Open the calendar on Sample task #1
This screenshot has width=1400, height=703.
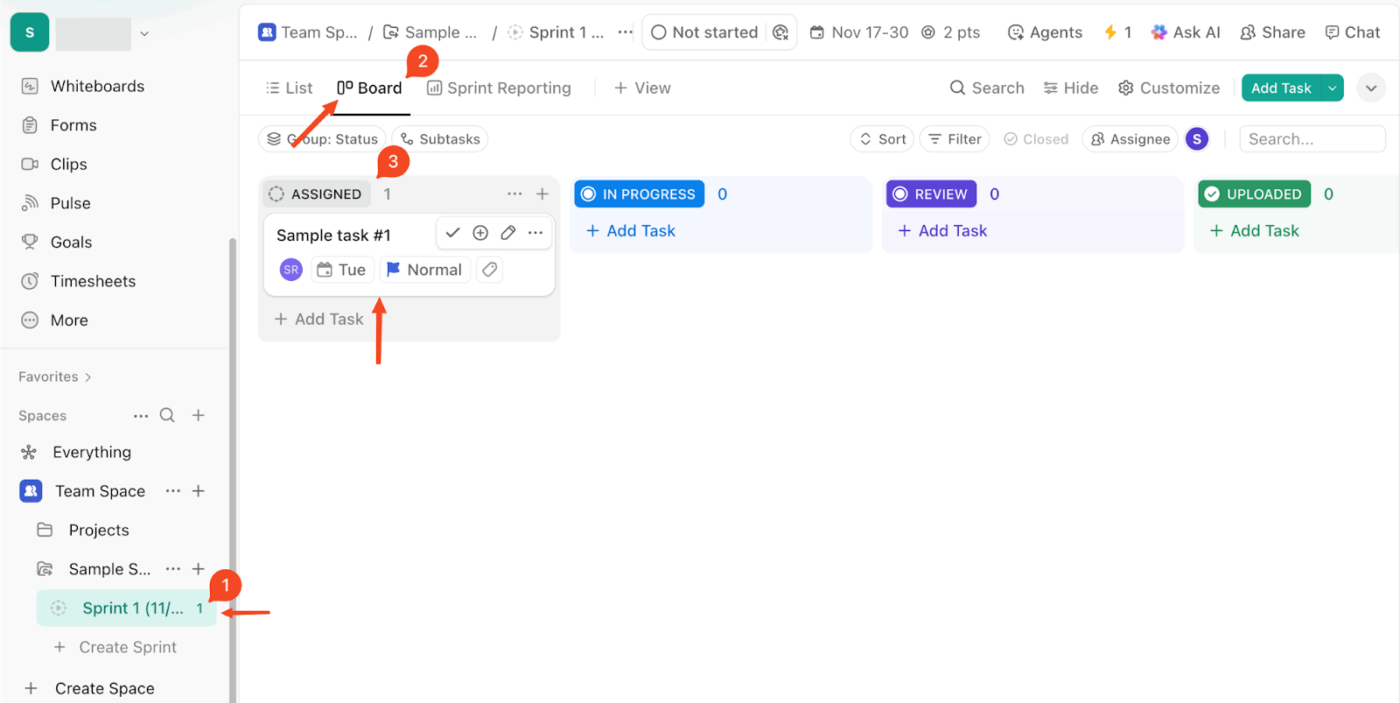pyautogui.click(x=342, y=269)
